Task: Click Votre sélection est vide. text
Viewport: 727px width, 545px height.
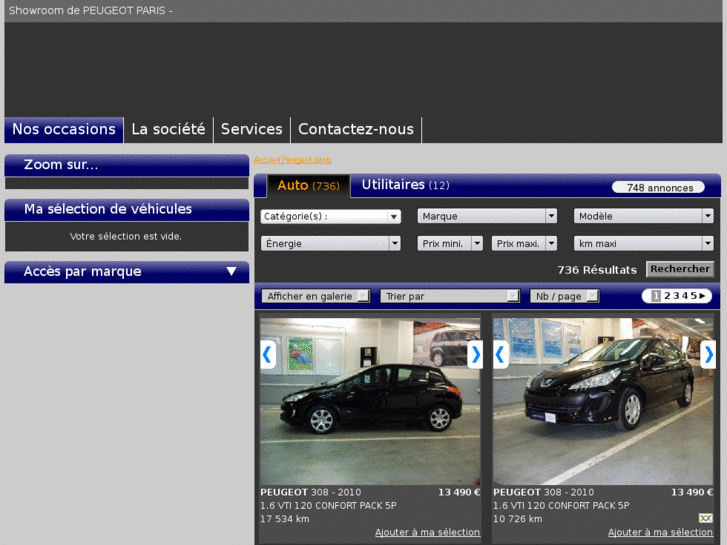Action: (126, 237)
